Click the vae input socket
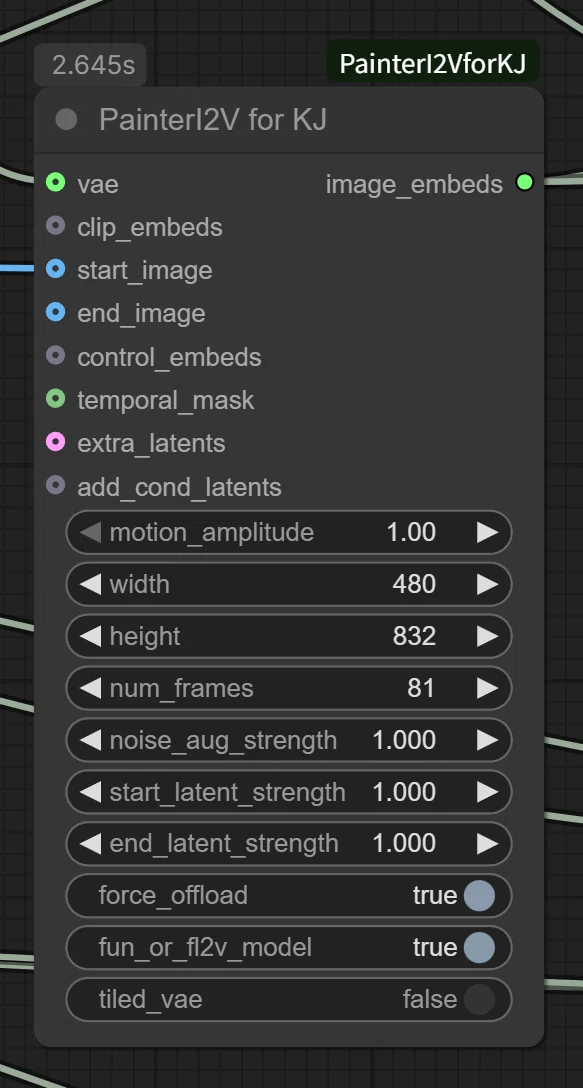The height and width of the screenshot is (1088, 583). click(56, 183)
